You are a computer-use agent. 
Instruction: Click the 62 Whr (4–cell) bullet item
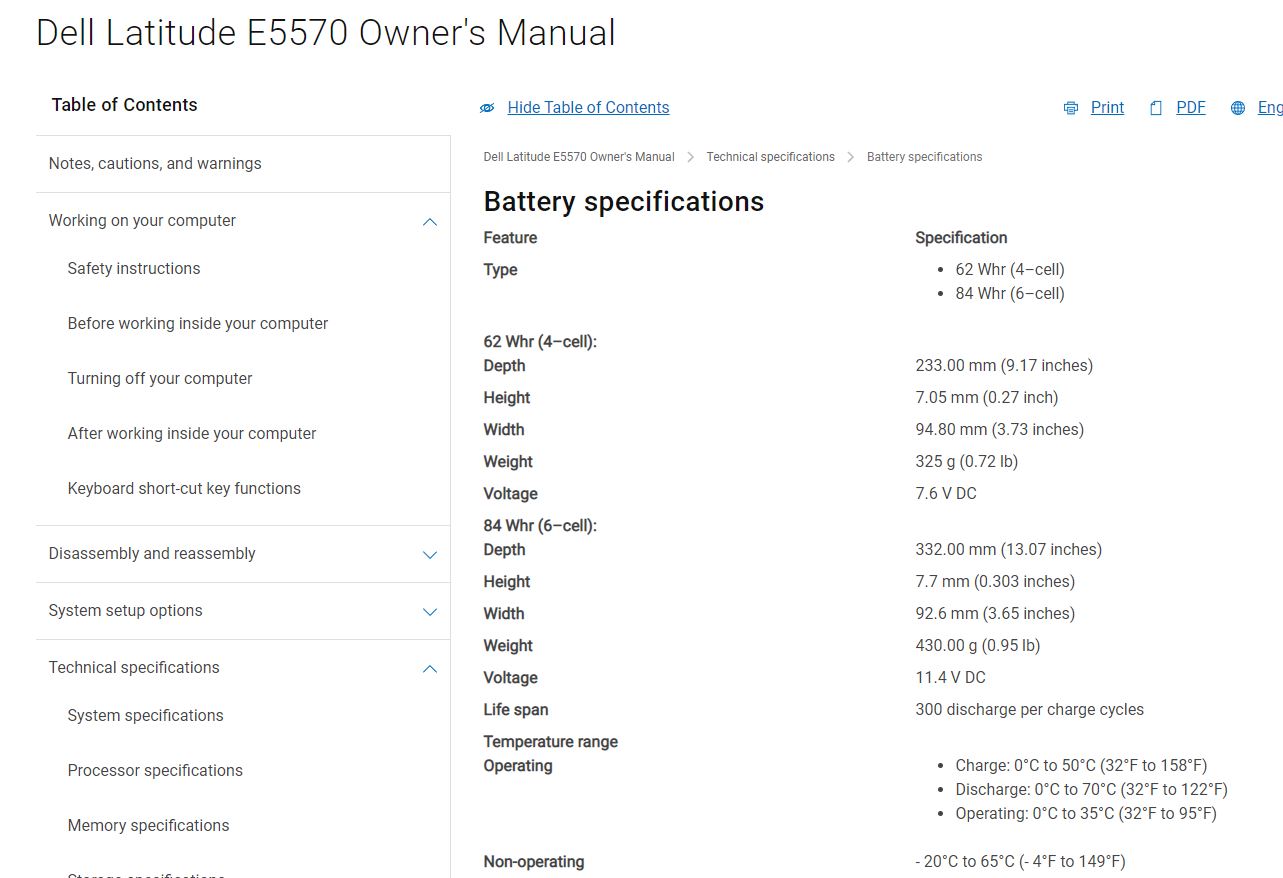point(1010,270)
